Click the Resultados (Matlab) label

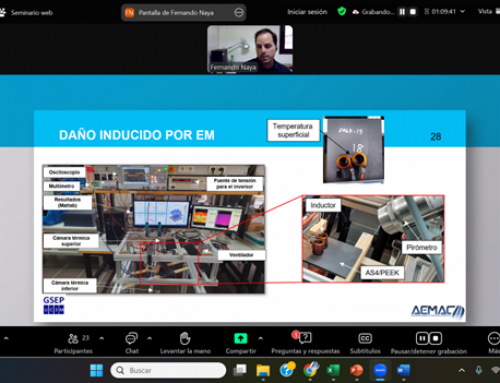(x=68, y=202)
